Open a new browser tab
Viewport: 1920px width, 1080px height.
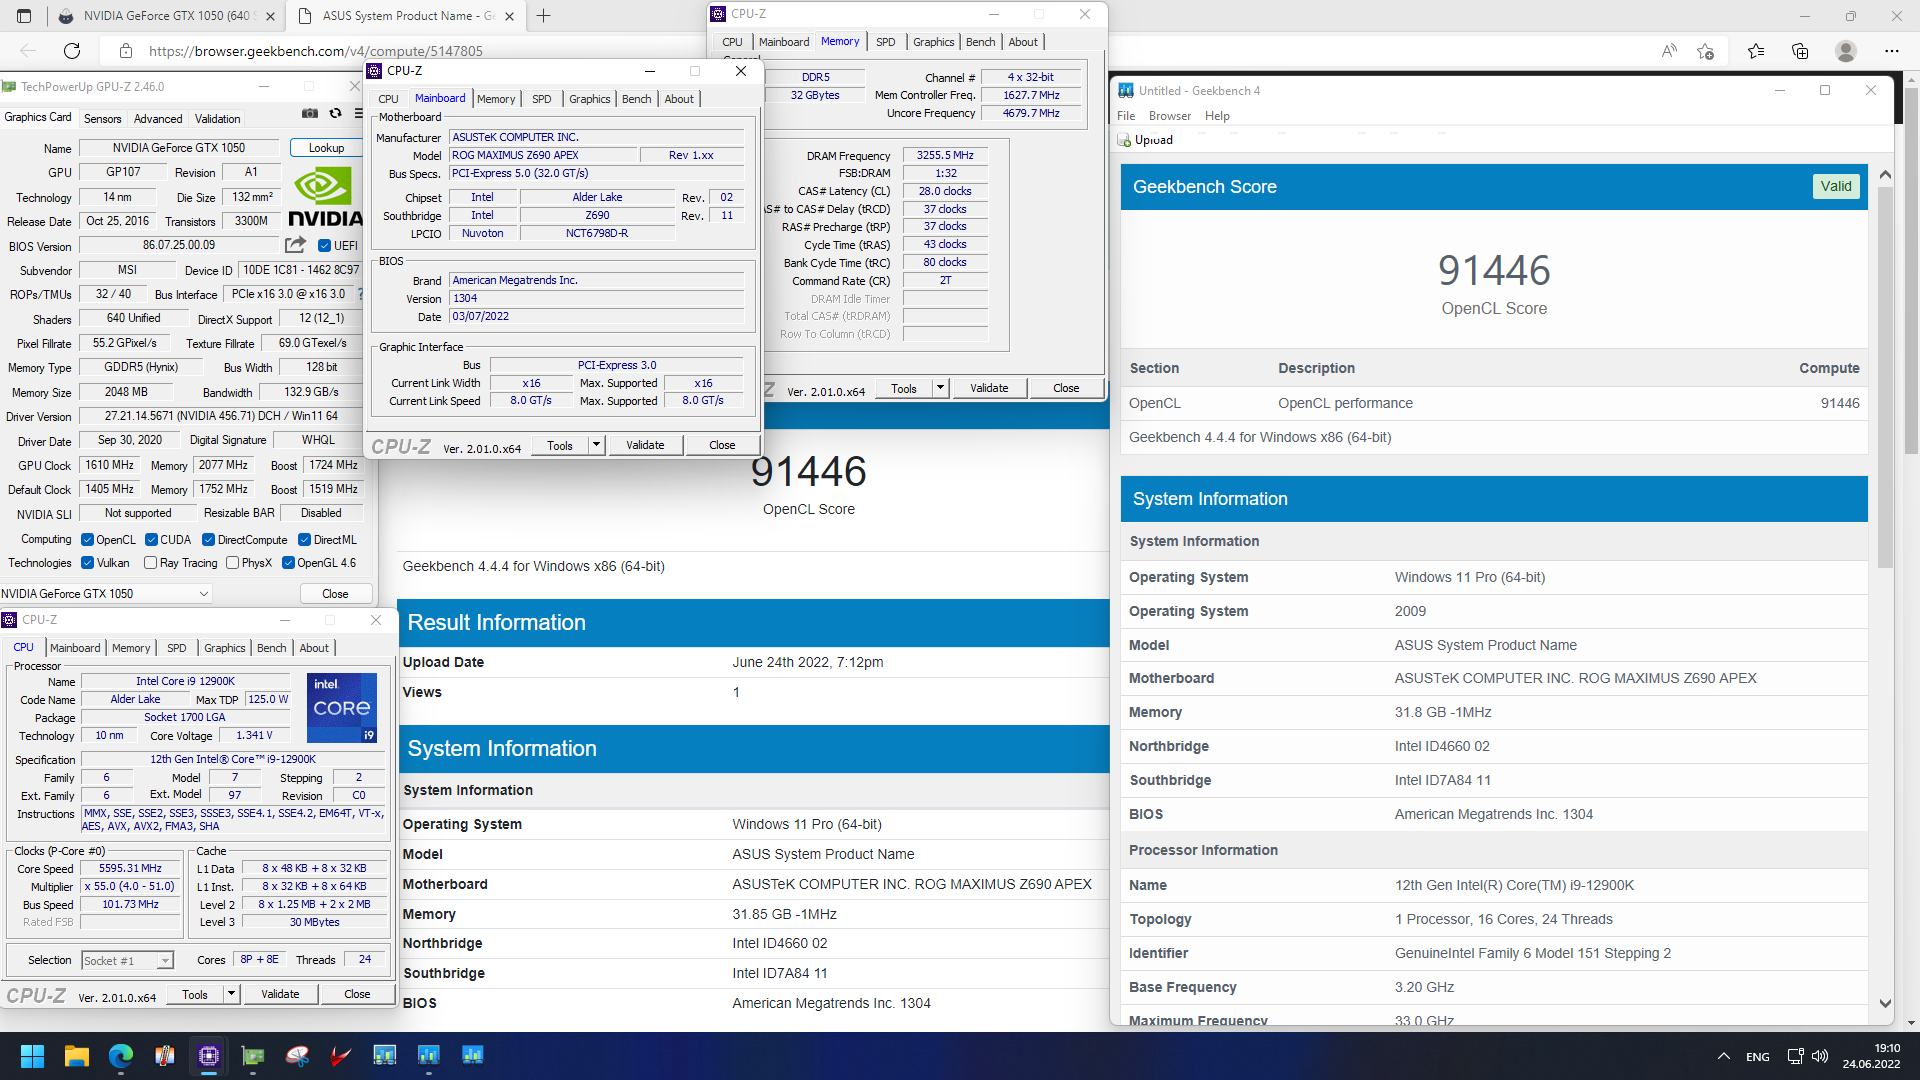pyautogui.click(x=544, y=16)
